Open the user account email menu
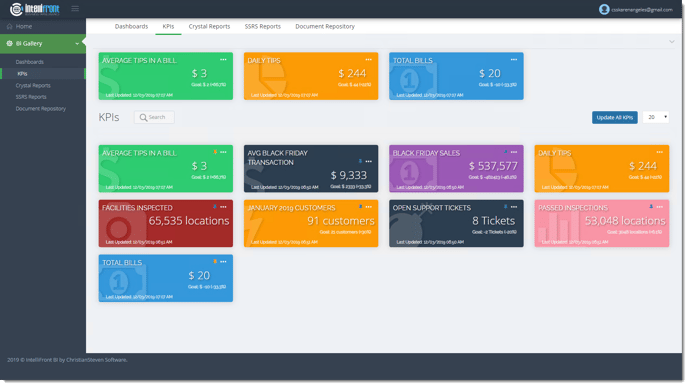The image size is (688, 386). click(641, 10)
